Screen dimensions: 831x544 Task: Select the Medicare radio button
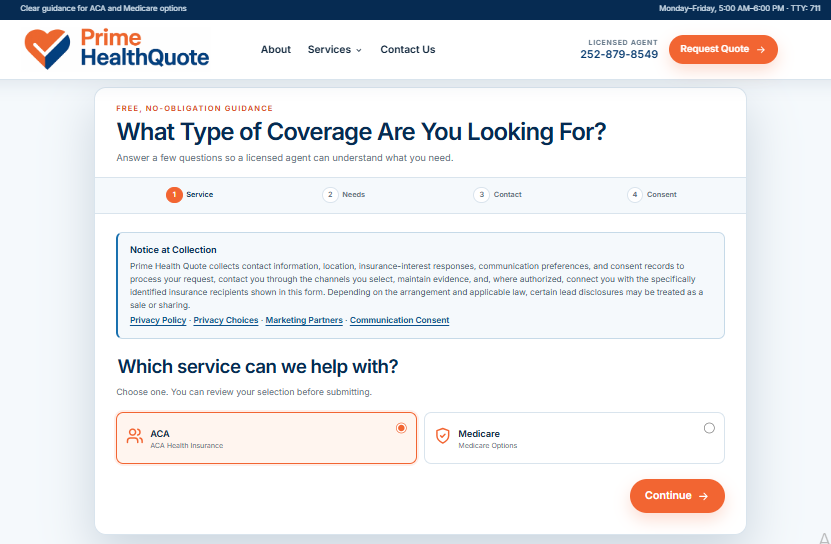coord(709,428)
